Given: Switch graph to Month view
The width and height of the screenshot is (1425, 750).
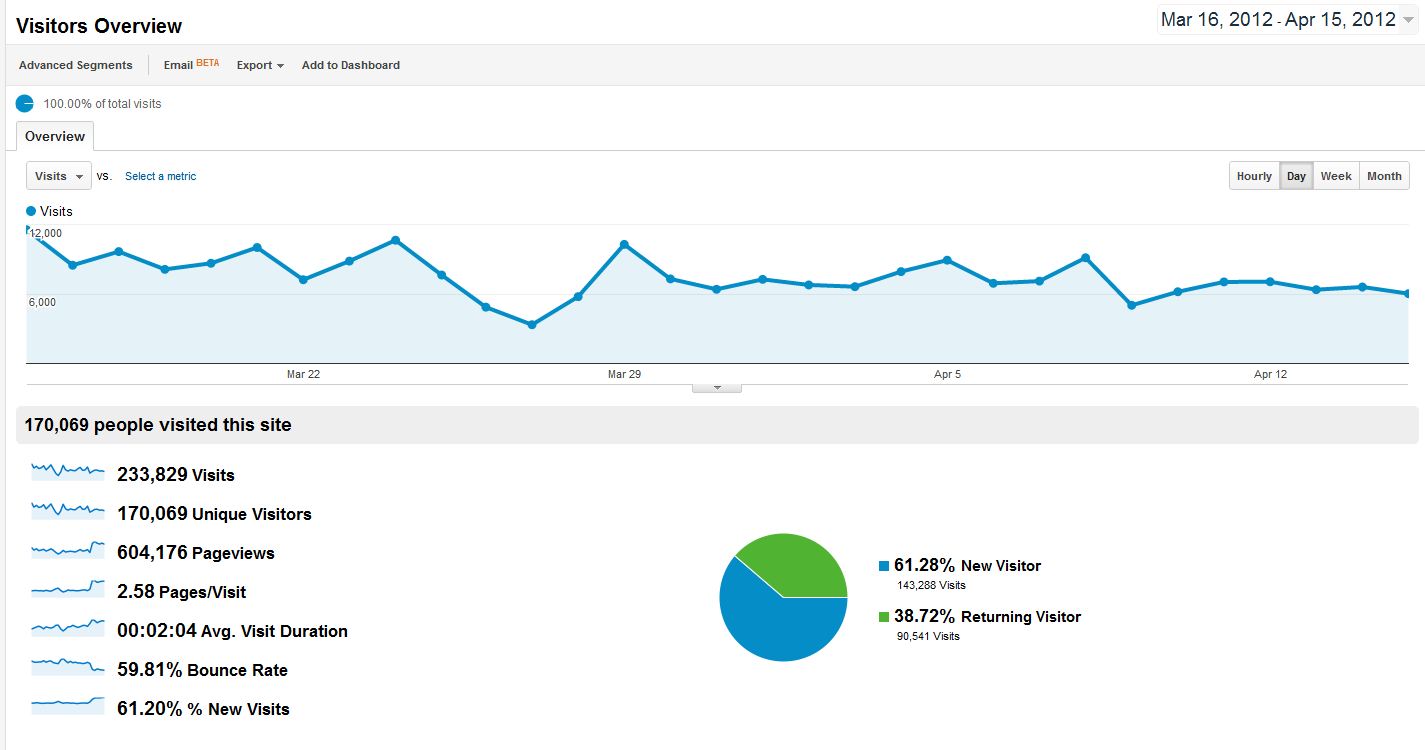Looking at the screenshot, I should (x=1384, y=176).
